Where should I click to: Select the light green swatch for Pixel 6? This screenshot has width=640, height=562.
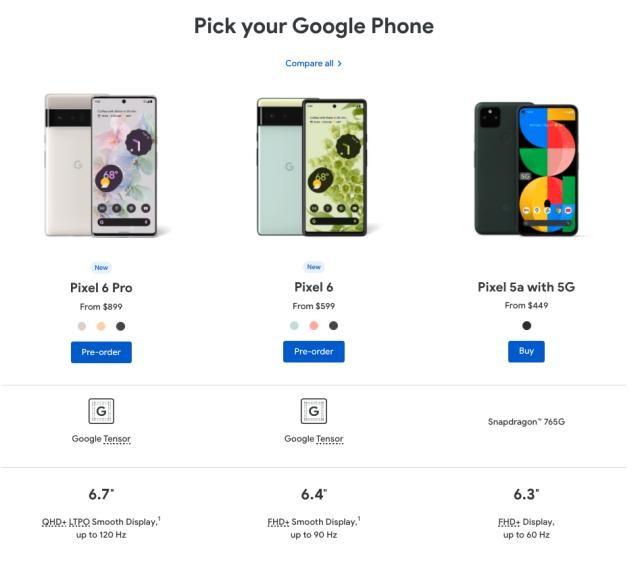pos(294,326)
